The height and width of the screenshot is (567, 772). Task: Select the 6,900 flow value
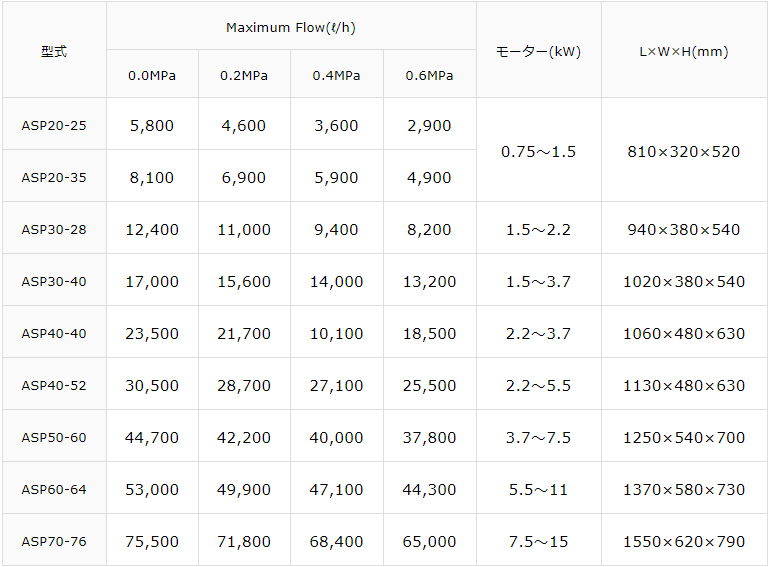[x=244, y=178]
